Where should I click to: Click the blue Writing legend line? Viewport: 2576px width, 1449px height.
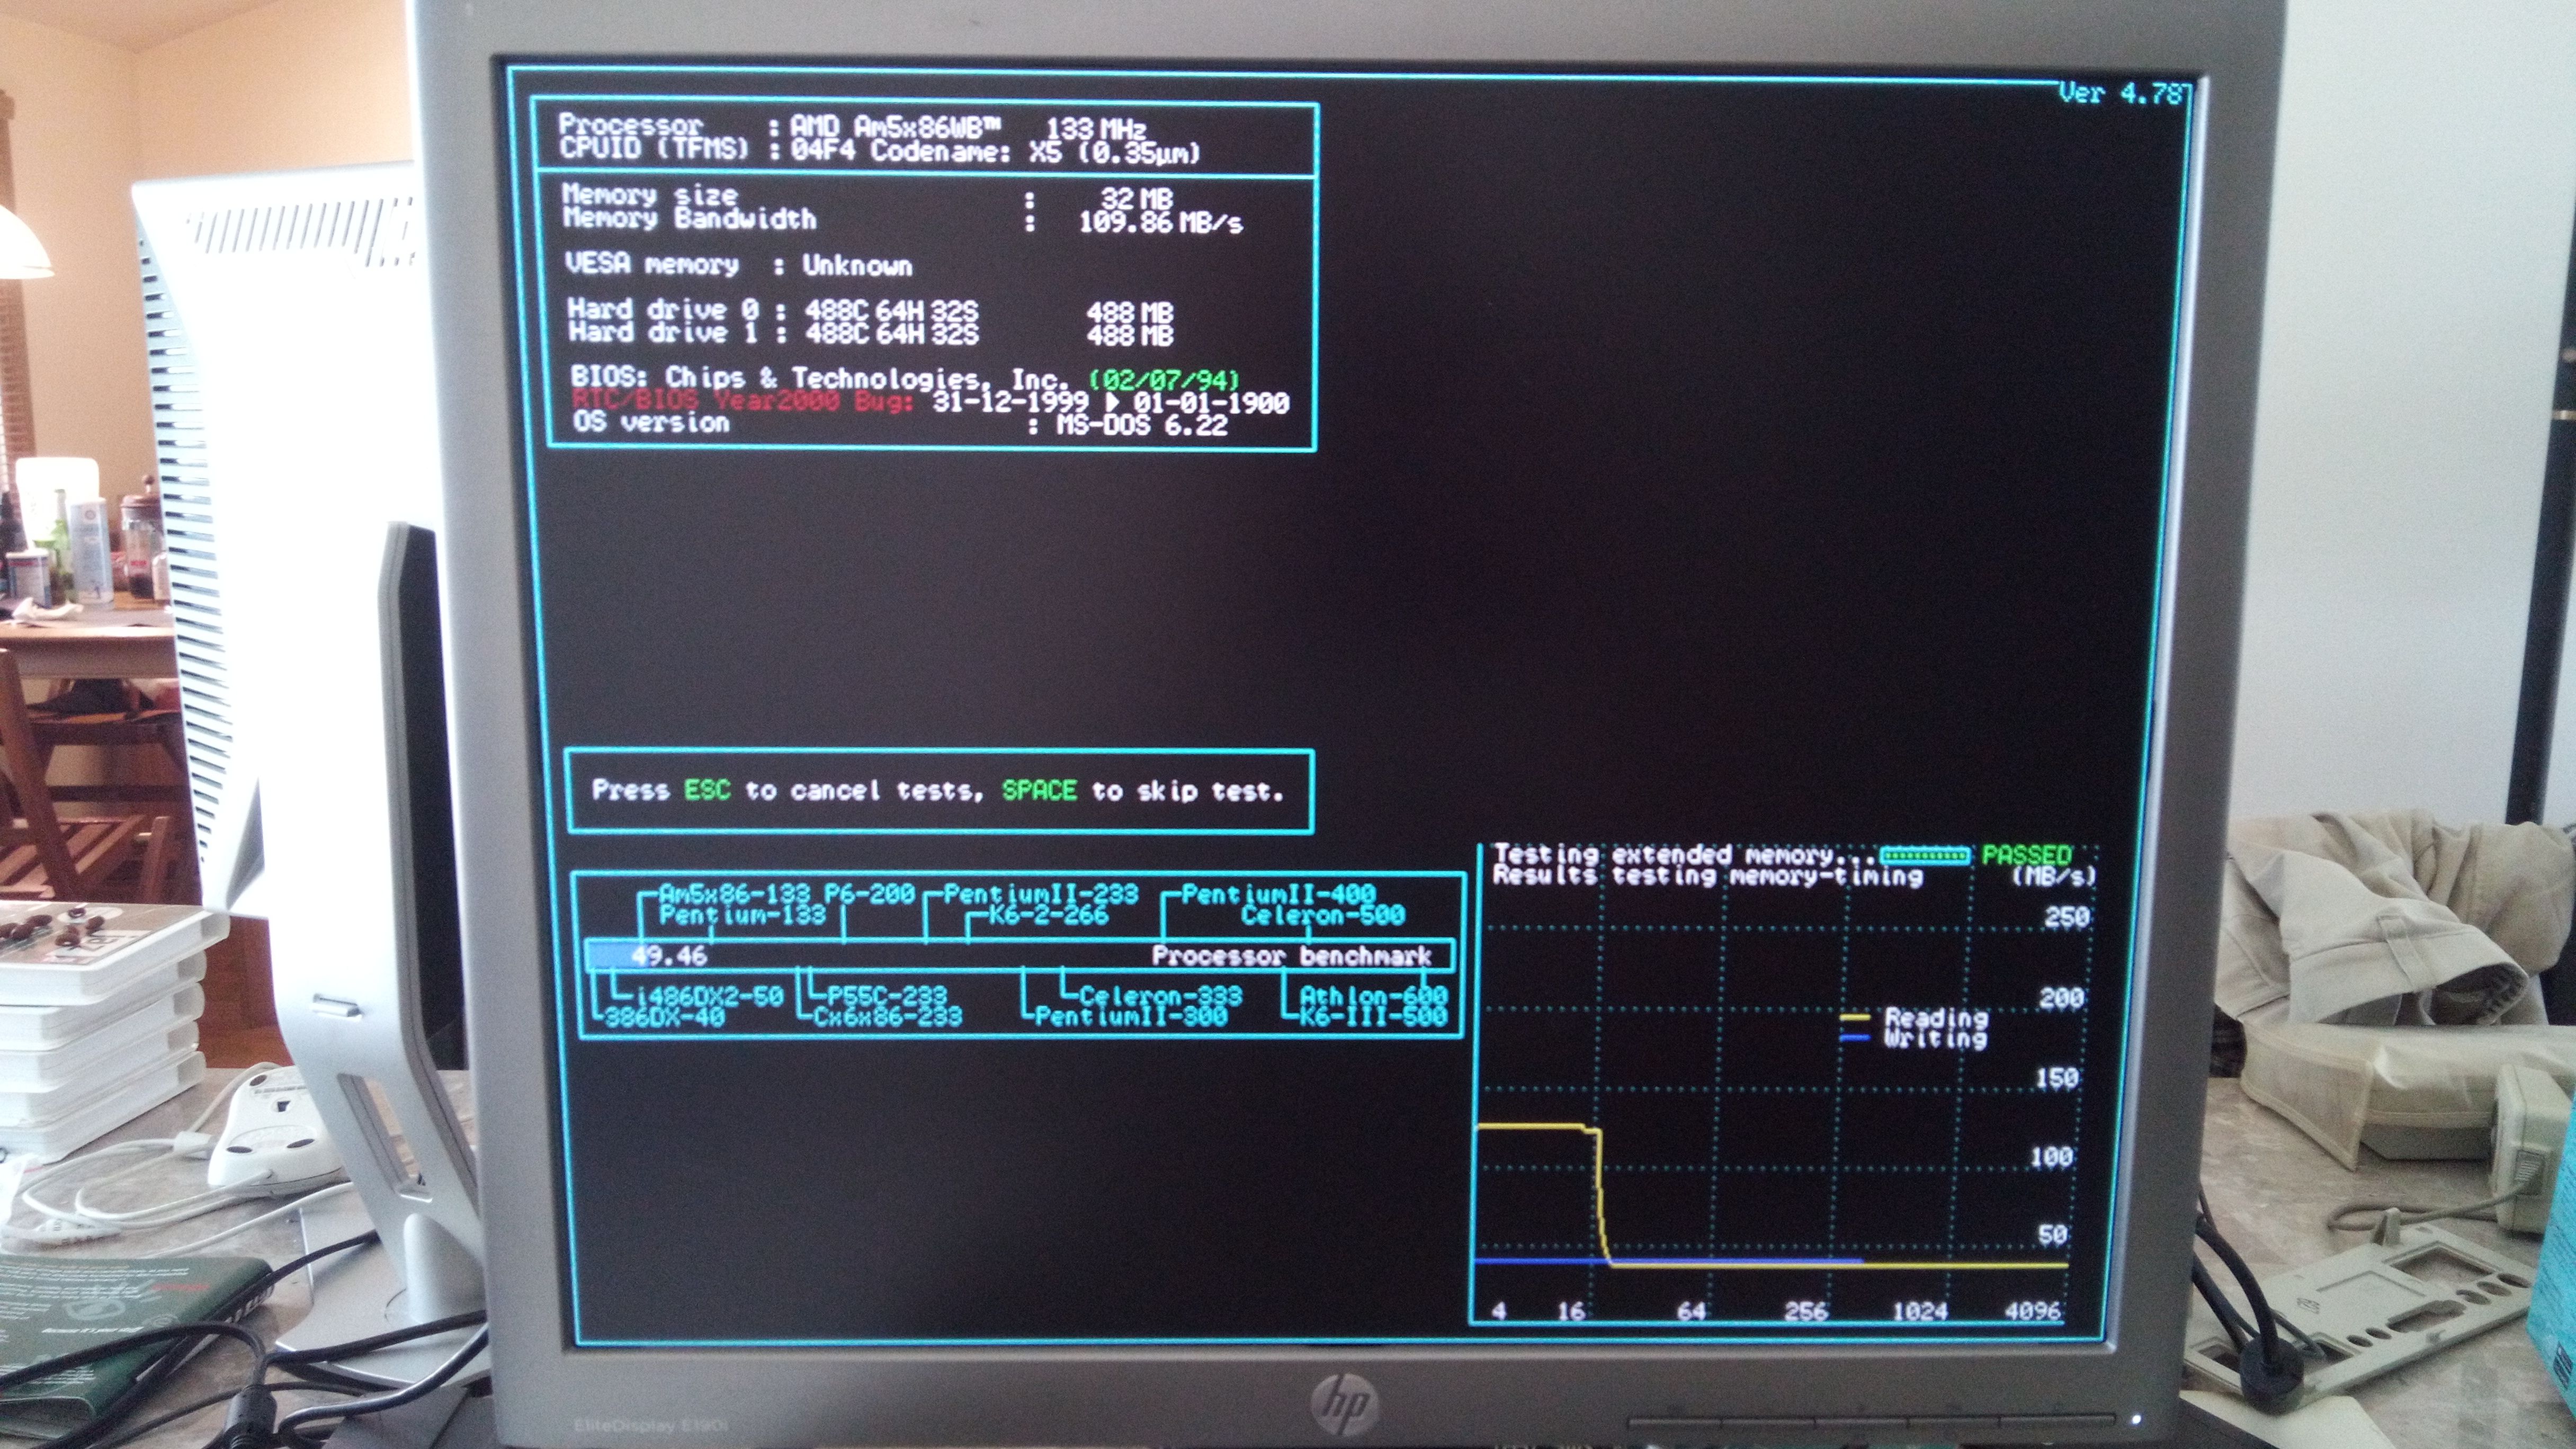click(1855, 1038)
